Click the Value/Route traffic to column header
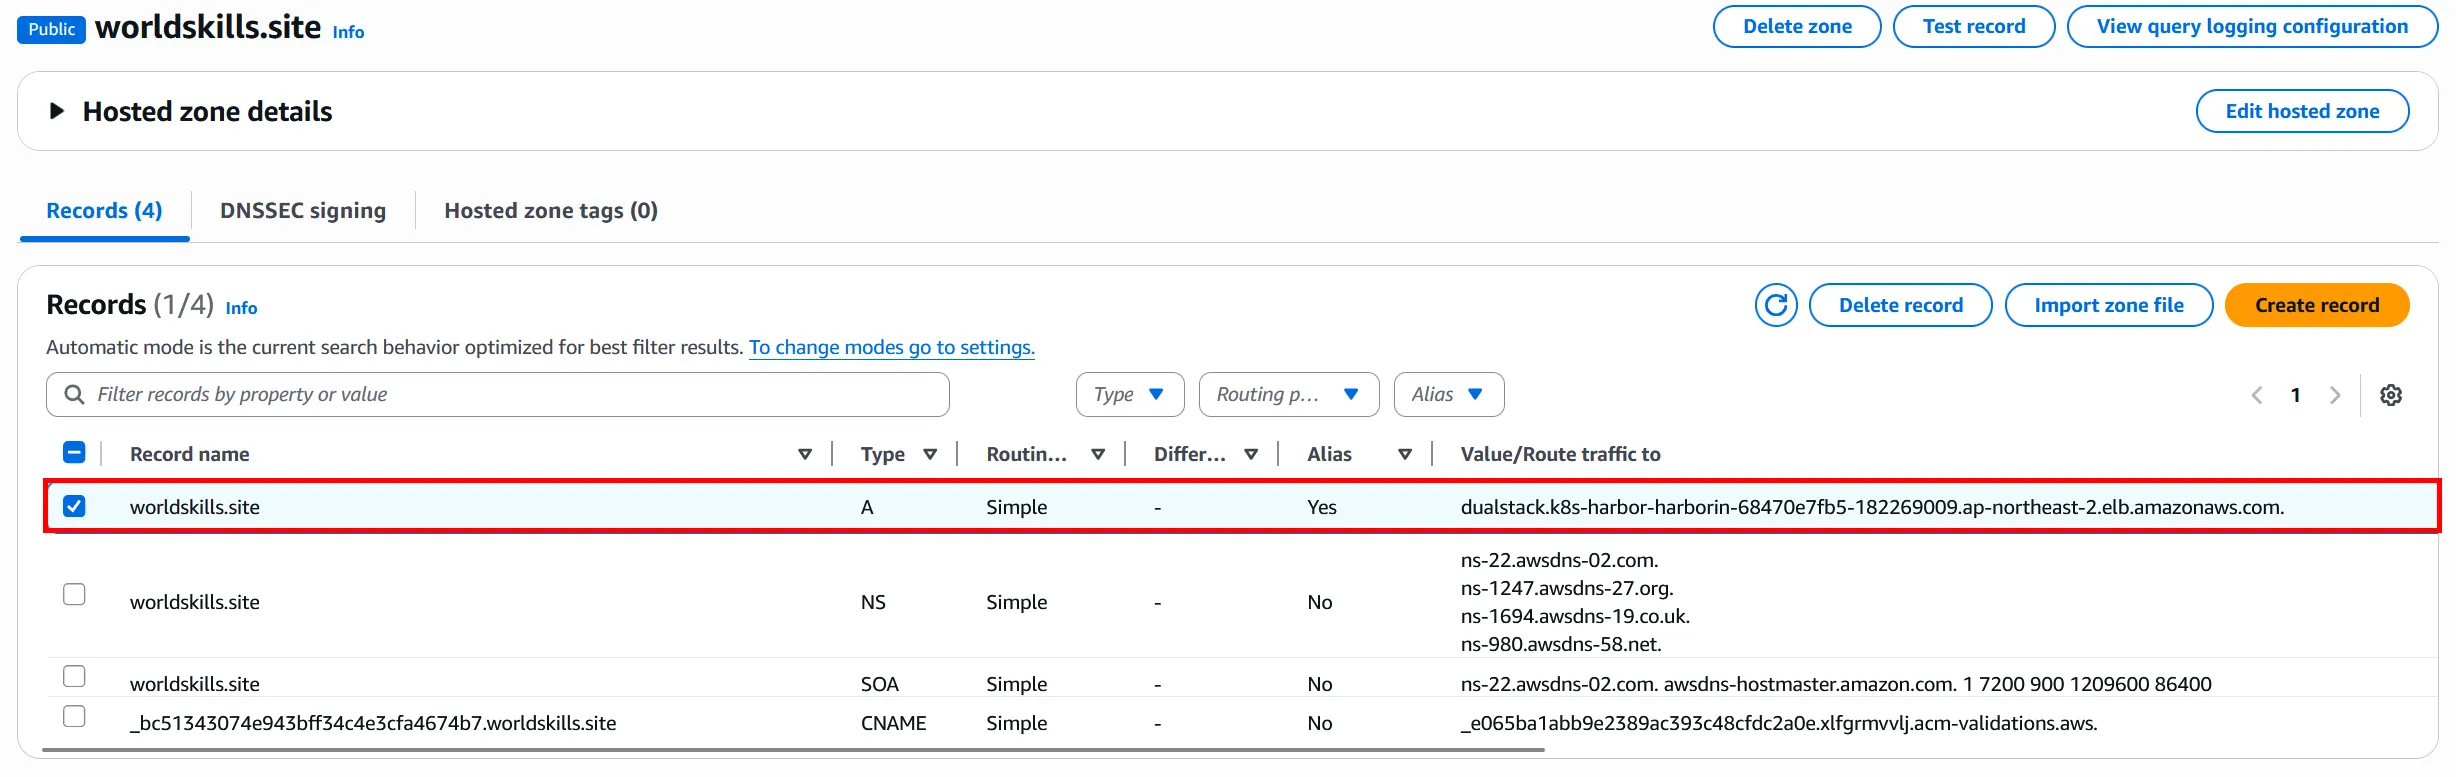 [1560, 454]
